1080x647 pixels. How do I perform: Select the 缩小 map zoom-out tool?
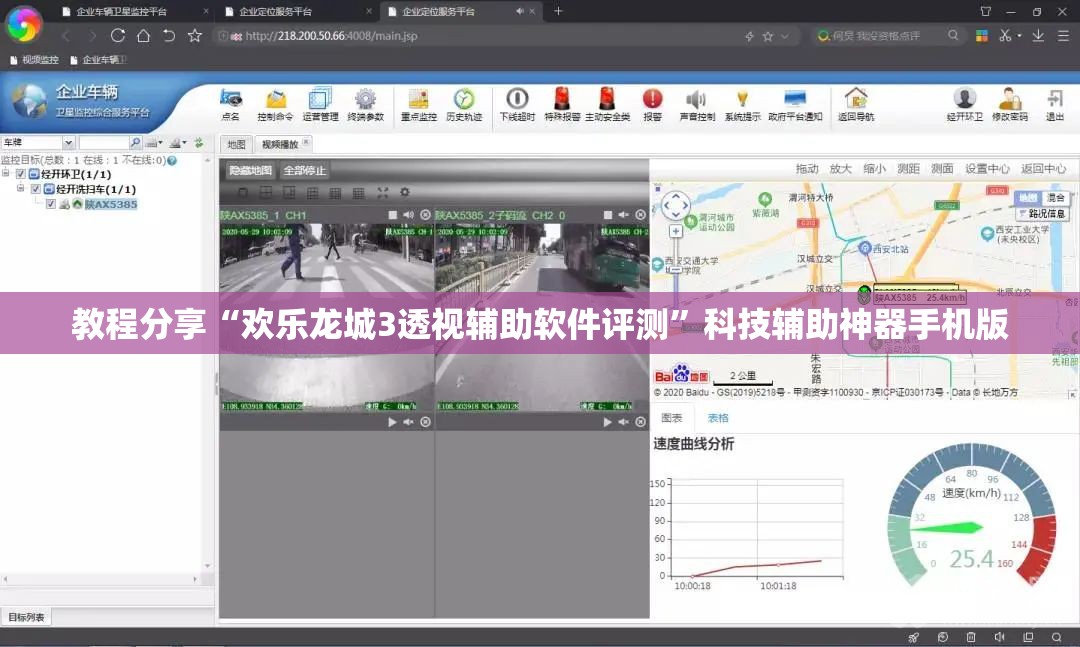pyautogui.click(x=874, y=168)
